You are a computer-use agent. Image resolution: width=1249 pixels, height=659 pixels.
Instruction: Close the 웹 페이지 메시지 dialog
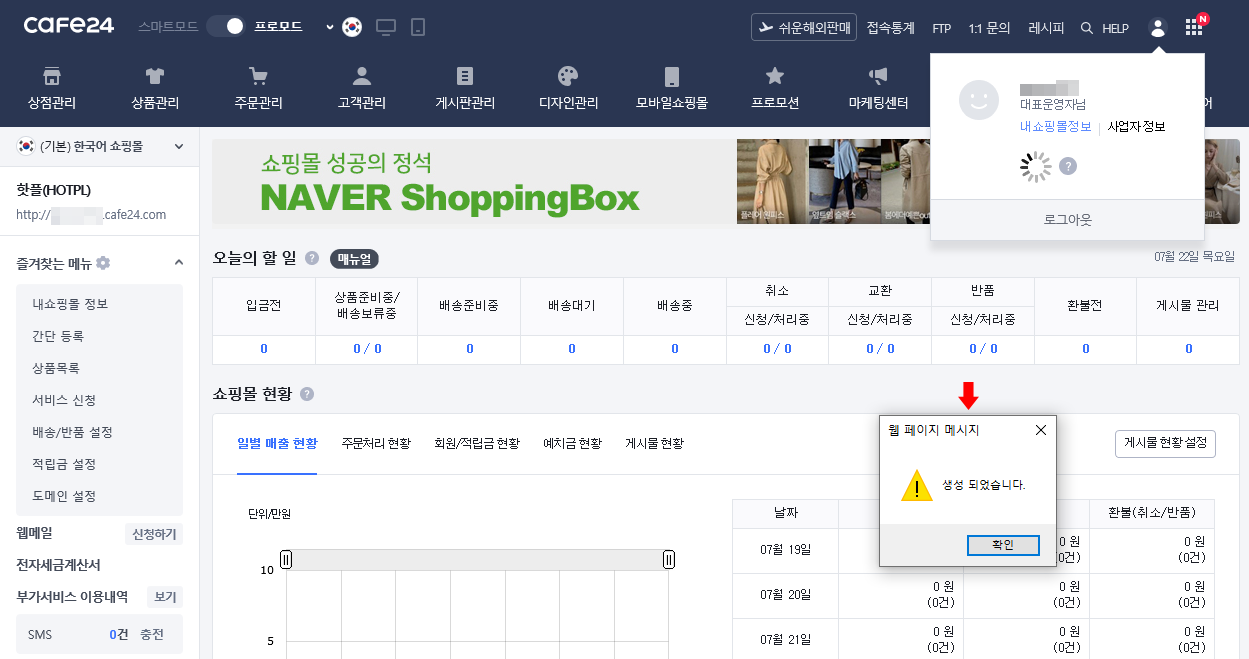click(x=1040, y=430)
